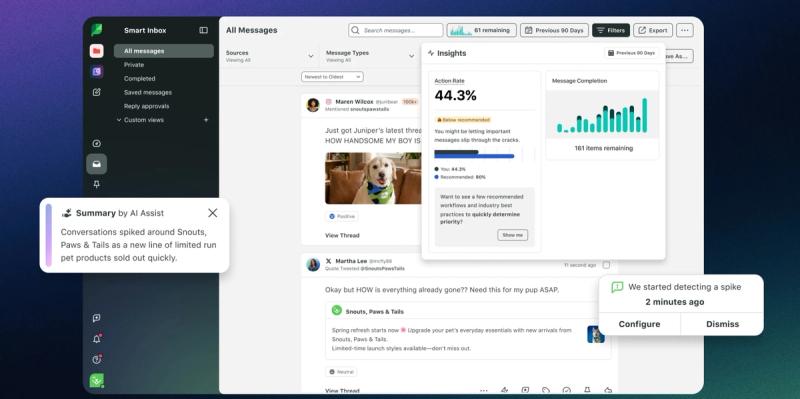Open the purple calendar icon in the sidebar
This screenshot has height=399, width=800.
pos(96,71)
